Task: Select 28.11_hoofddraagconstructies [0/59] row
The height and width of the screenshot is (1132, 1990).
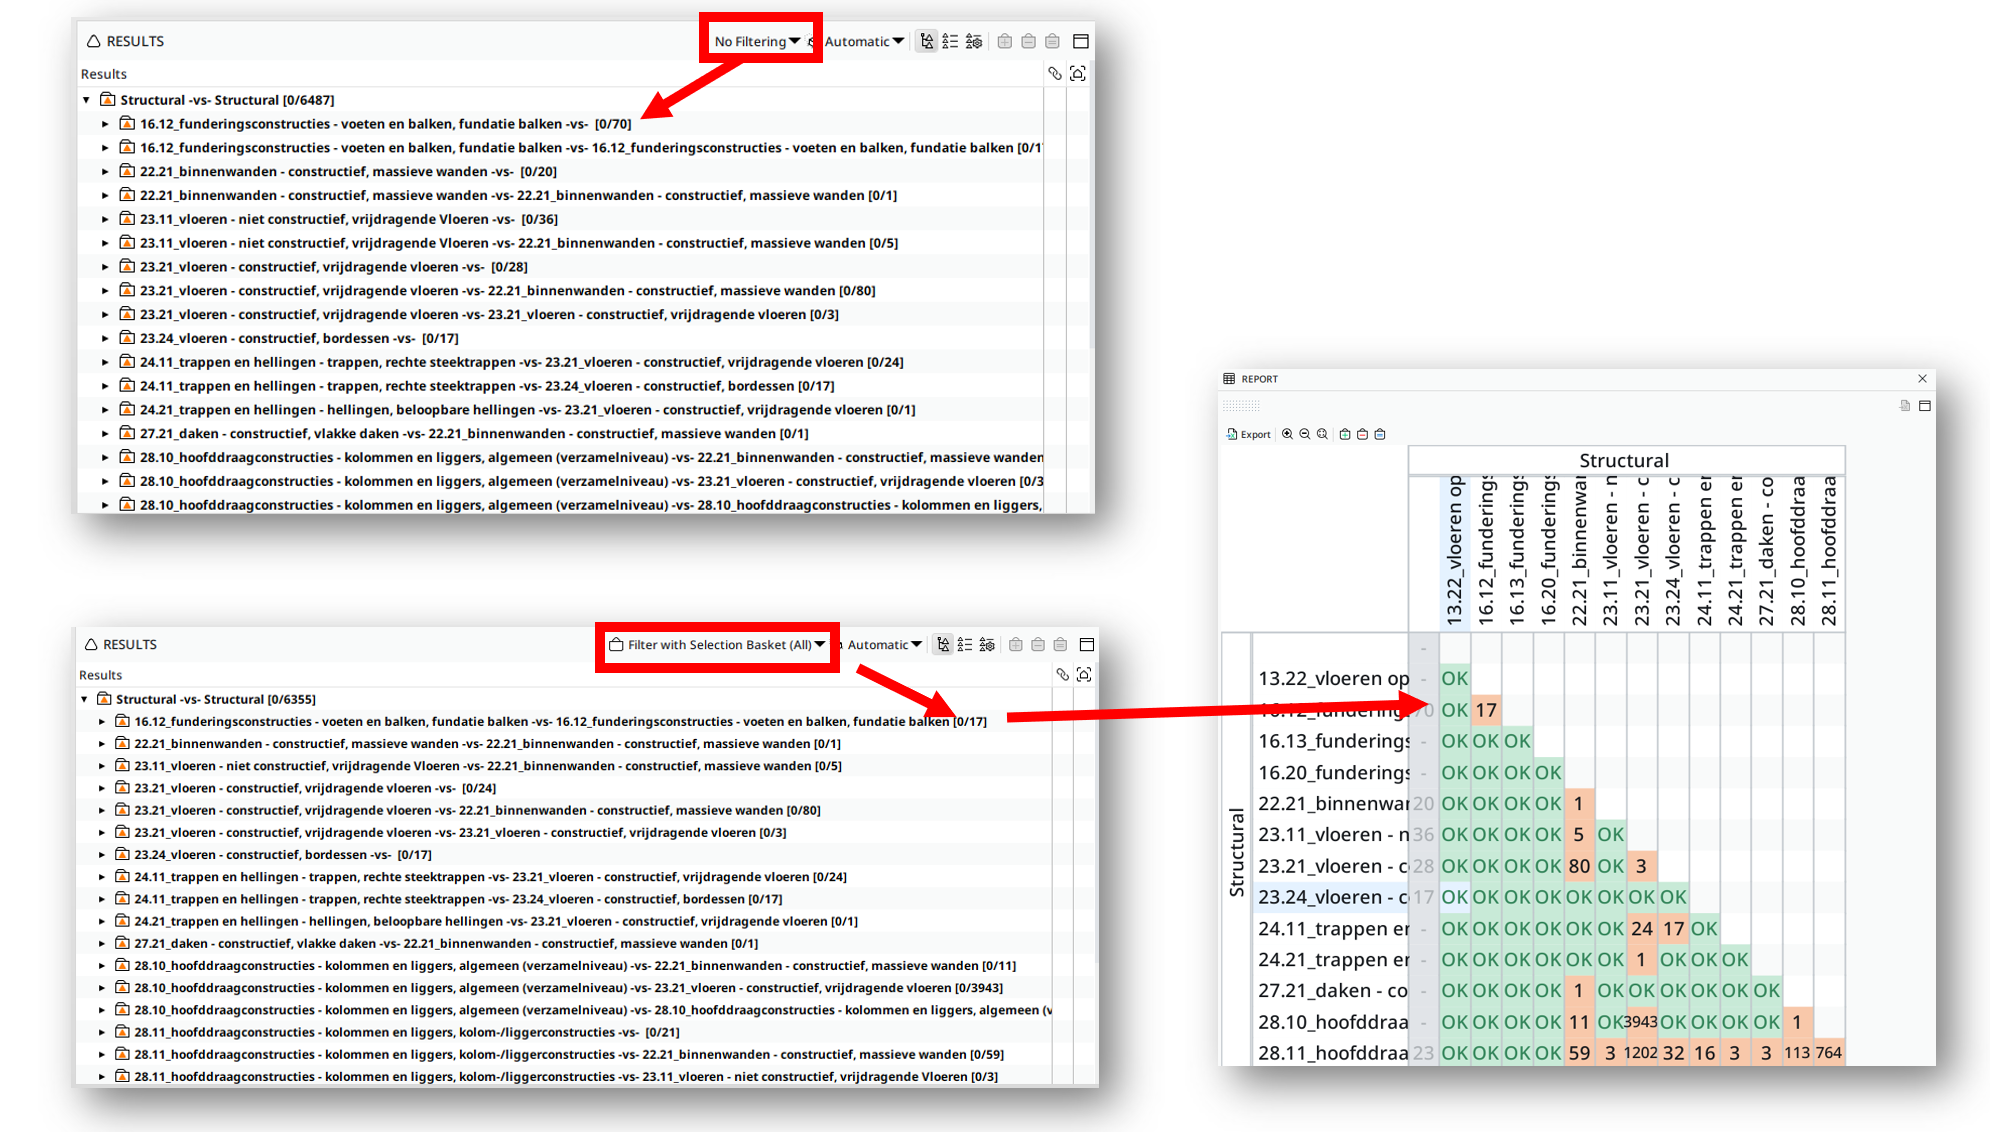Action: 559,1054
